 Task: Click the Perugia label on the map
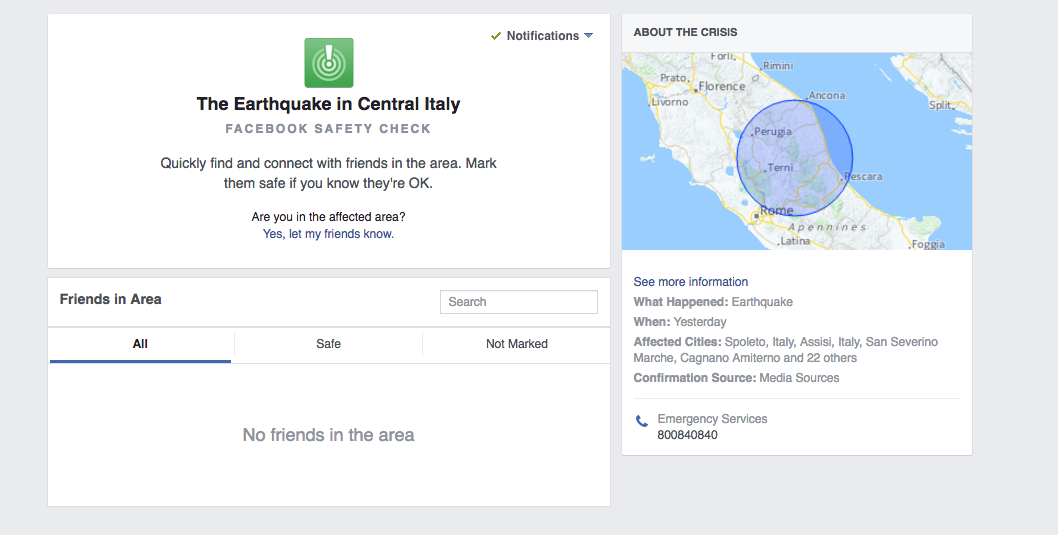tap(773, 132)
